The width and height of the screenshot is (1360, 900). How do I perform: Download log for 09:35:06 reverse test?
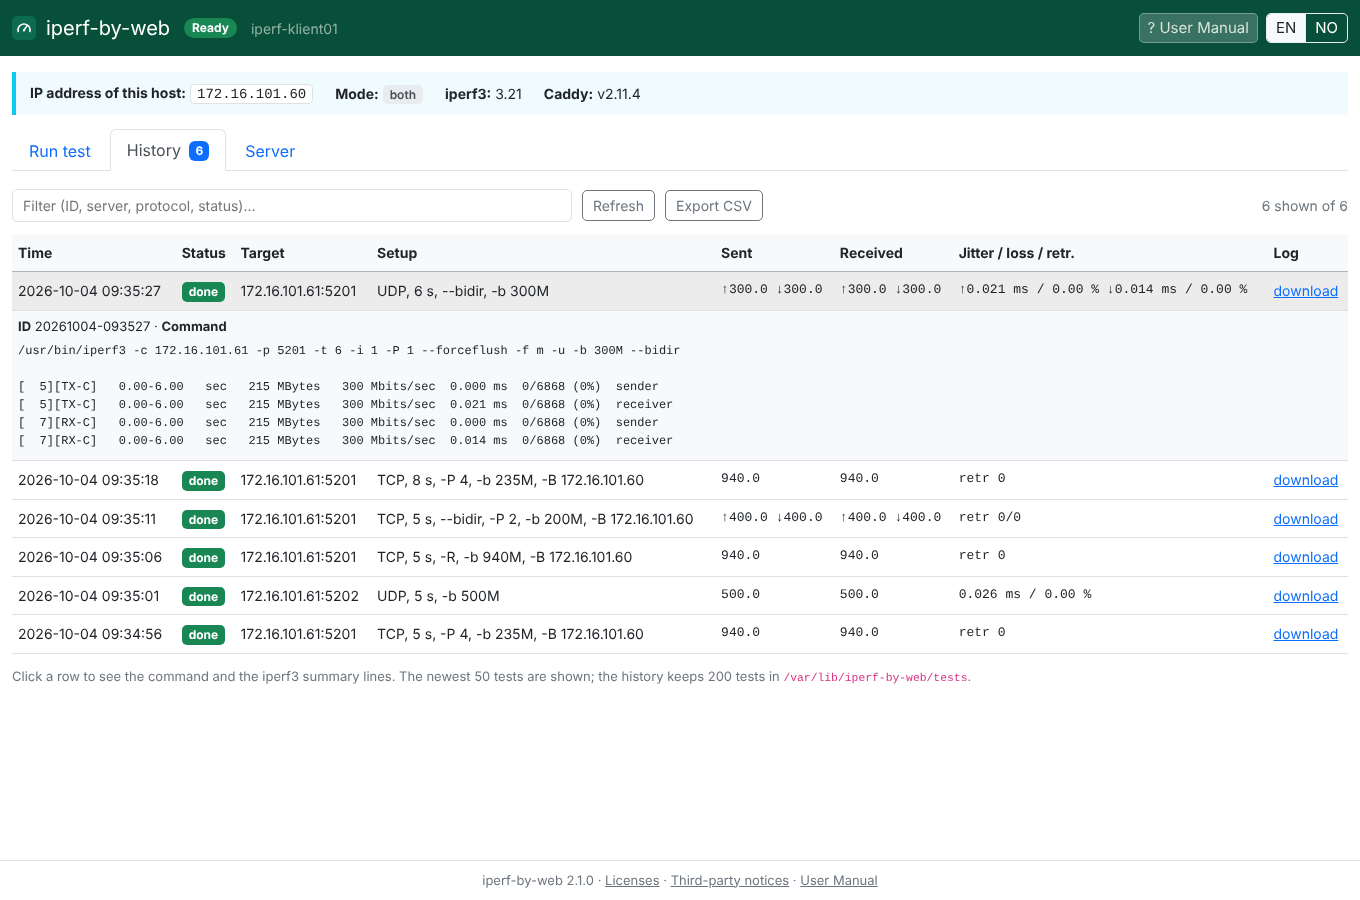1305,557
